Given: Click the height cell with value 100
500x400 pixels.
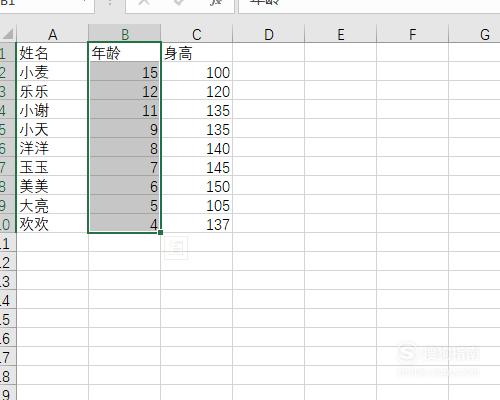Looking at the screenshot, I should pos(197,72).
